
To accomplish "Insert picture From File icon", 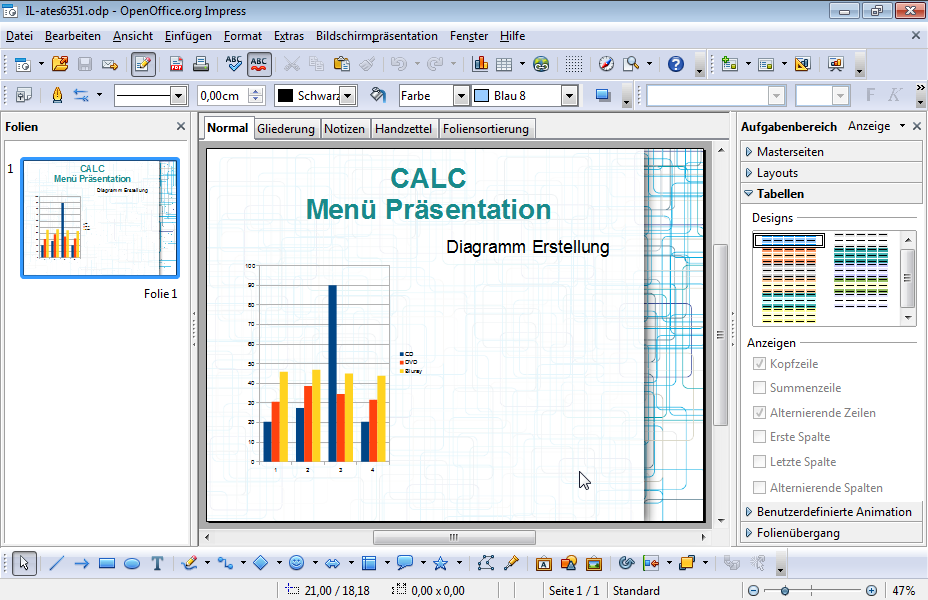I will click(594, 563).
